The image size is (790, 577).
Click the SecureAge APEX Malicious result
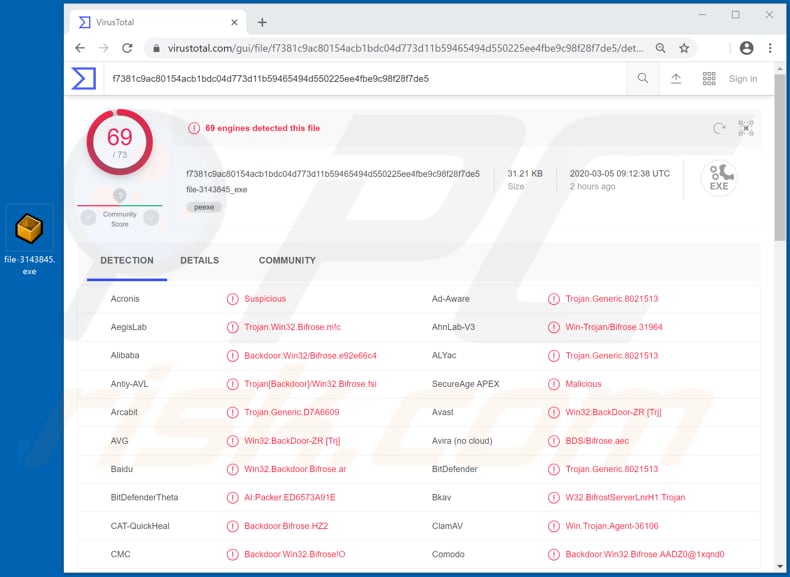(x=583, y=384)
